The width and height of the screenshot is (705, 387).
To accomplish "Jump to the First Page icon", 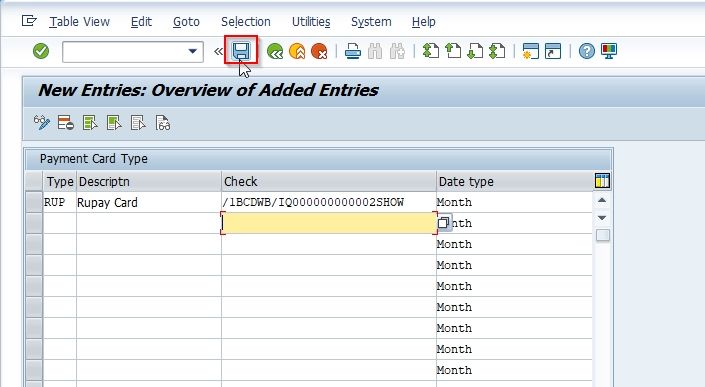I will pyautogui.click(x=431, y=51).
